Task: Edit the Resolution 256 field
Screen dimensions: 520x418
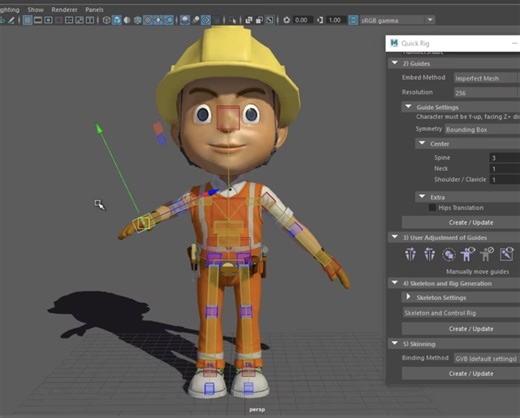Action: [487, 93]
